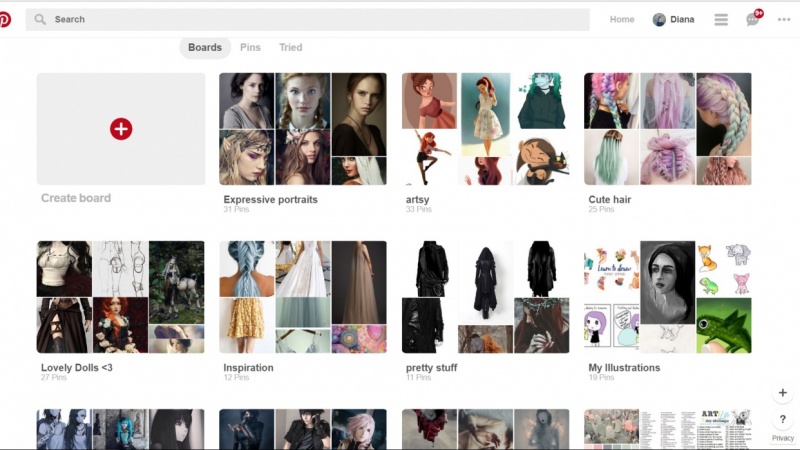This screenshot has height=450, width=800.
Task: Click the floating plus add button
Action: tap(783, 393)
